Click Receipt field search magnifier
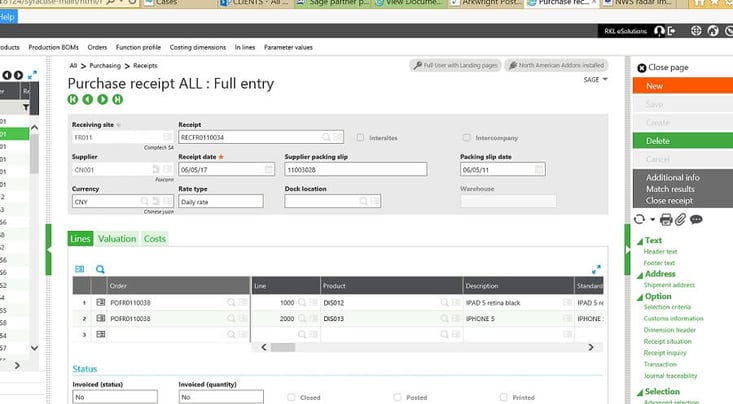 pos(325,137)
